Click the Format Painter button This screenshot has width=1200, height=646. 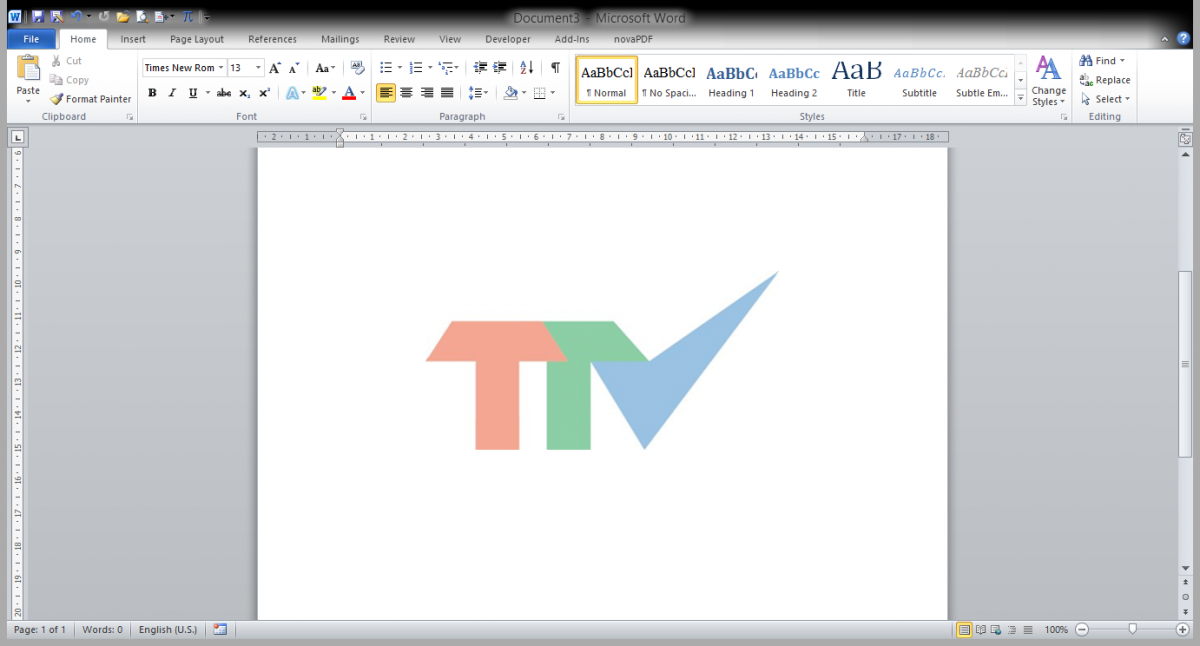tap(91, 99)
